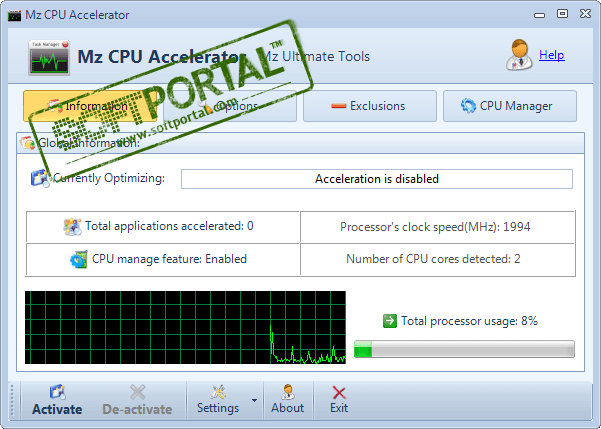Click the CPU usage history graph
The height and width of the screenshot is (429, 601).
tap(185, 327)
